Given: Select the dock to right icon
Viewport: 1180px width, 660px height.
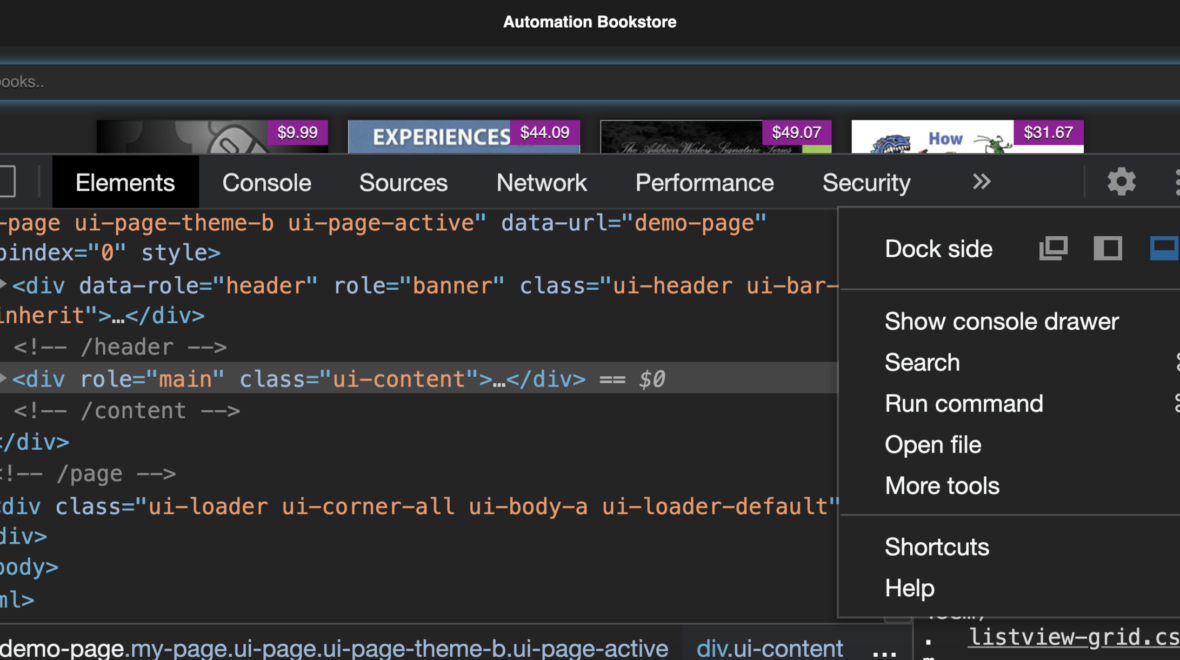Looking at the screenshot, I should [1107, 248].
